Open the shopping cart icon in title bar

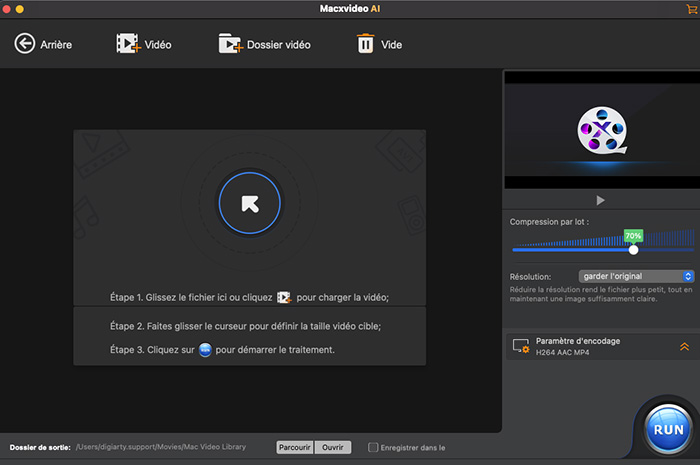click(x=692, y=8)
